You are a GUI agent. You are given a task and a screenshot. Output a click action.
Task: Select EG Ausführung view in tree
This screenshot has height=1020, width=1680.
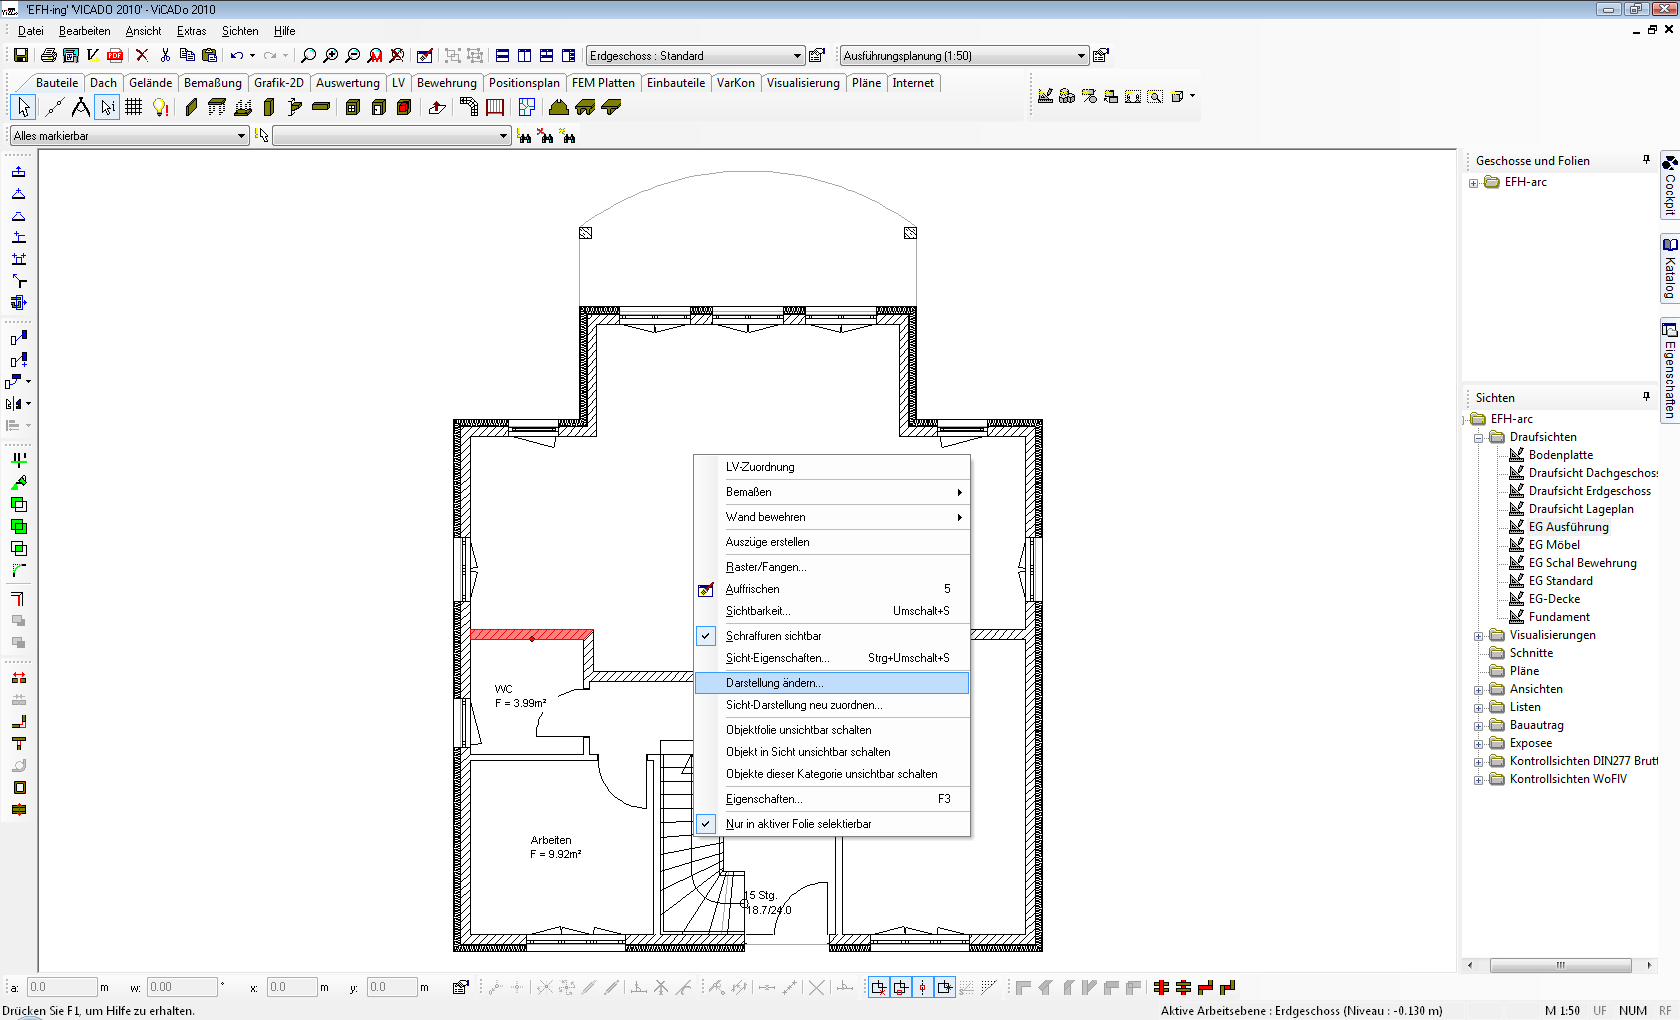click(1568, 527)
